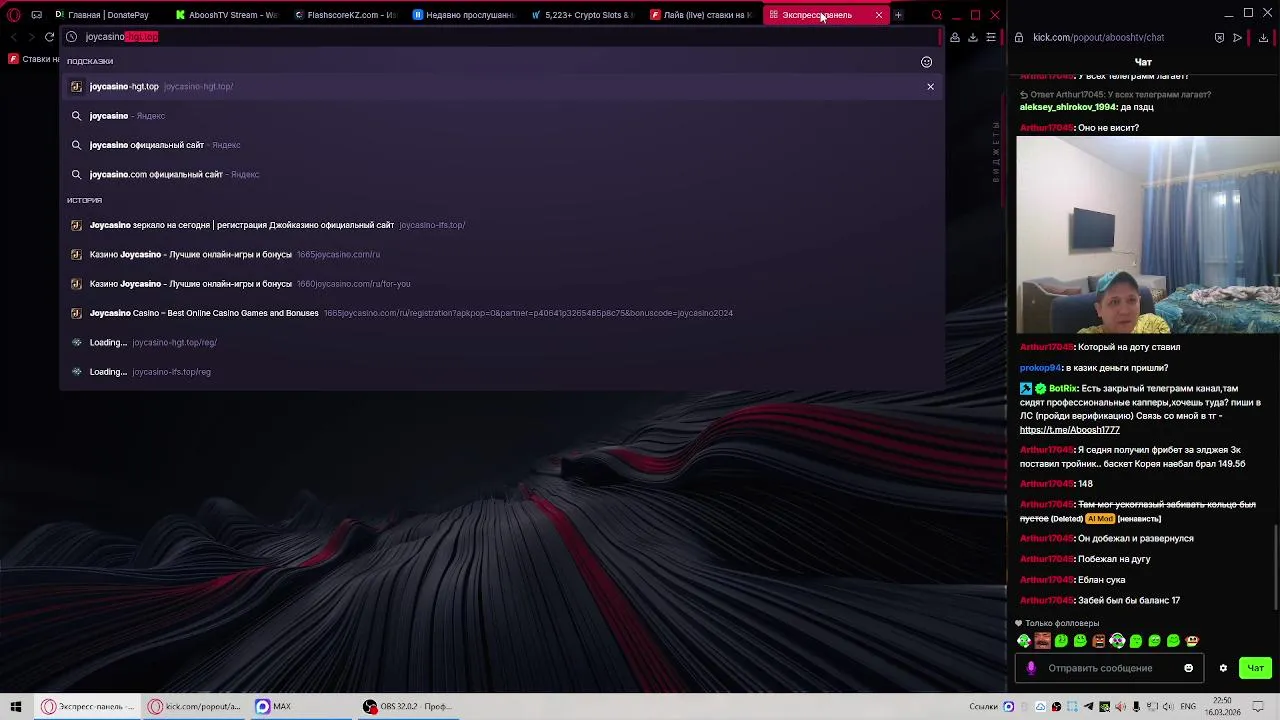
Task: Click the send/flow arrow icon in chat window
Action: point(1237,37)
